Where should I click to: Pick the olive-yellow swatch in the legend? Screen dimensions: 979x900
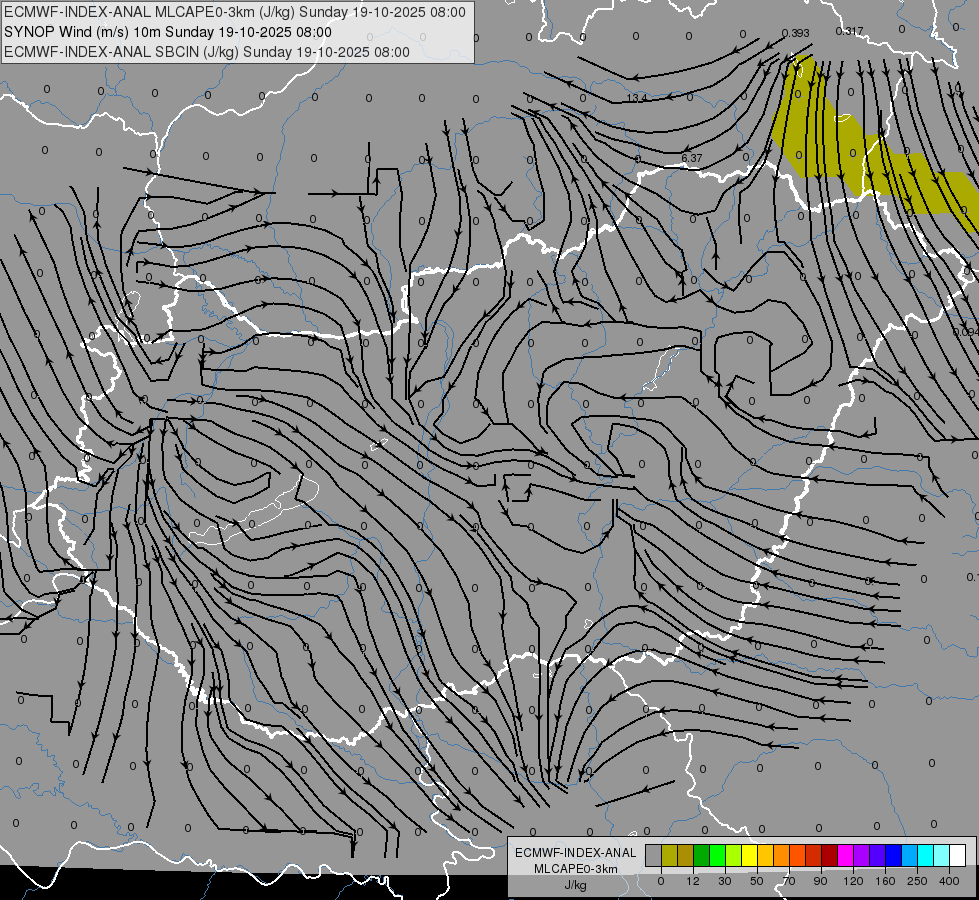669,855
